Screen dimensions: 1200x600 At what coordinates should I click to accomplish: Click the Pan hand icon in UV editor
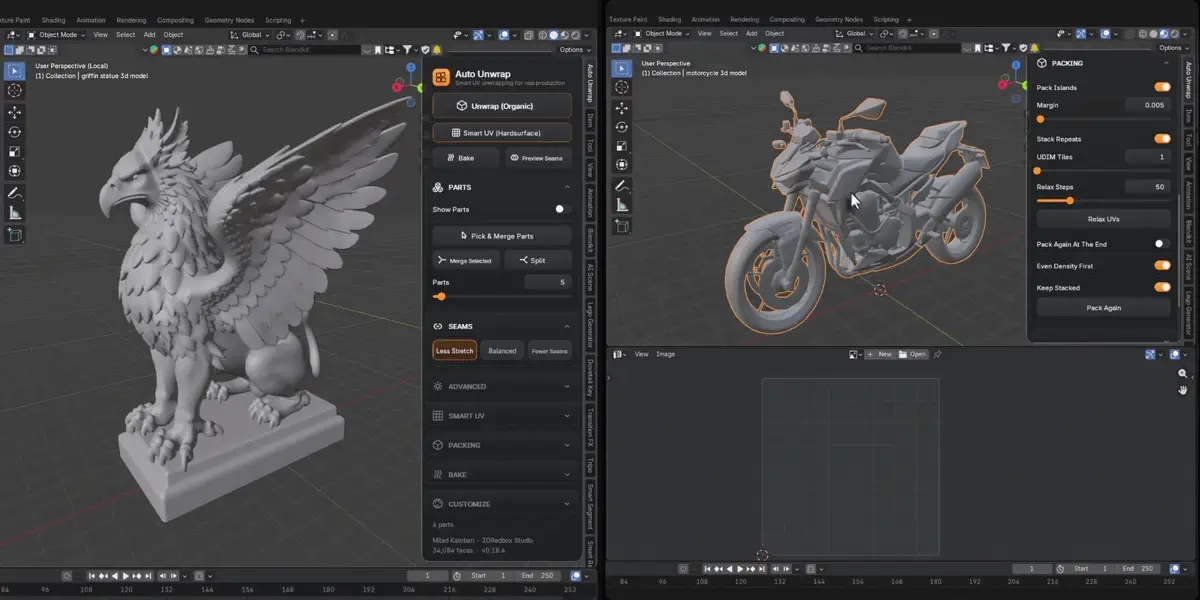click(1183, 390)
